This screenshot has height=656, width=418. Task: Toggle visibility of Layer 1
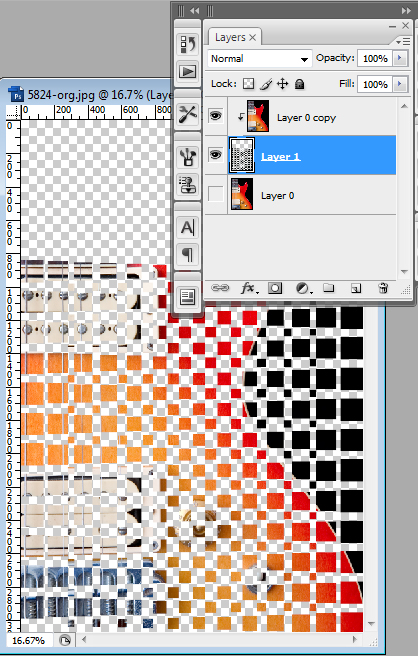pos(215,155)
